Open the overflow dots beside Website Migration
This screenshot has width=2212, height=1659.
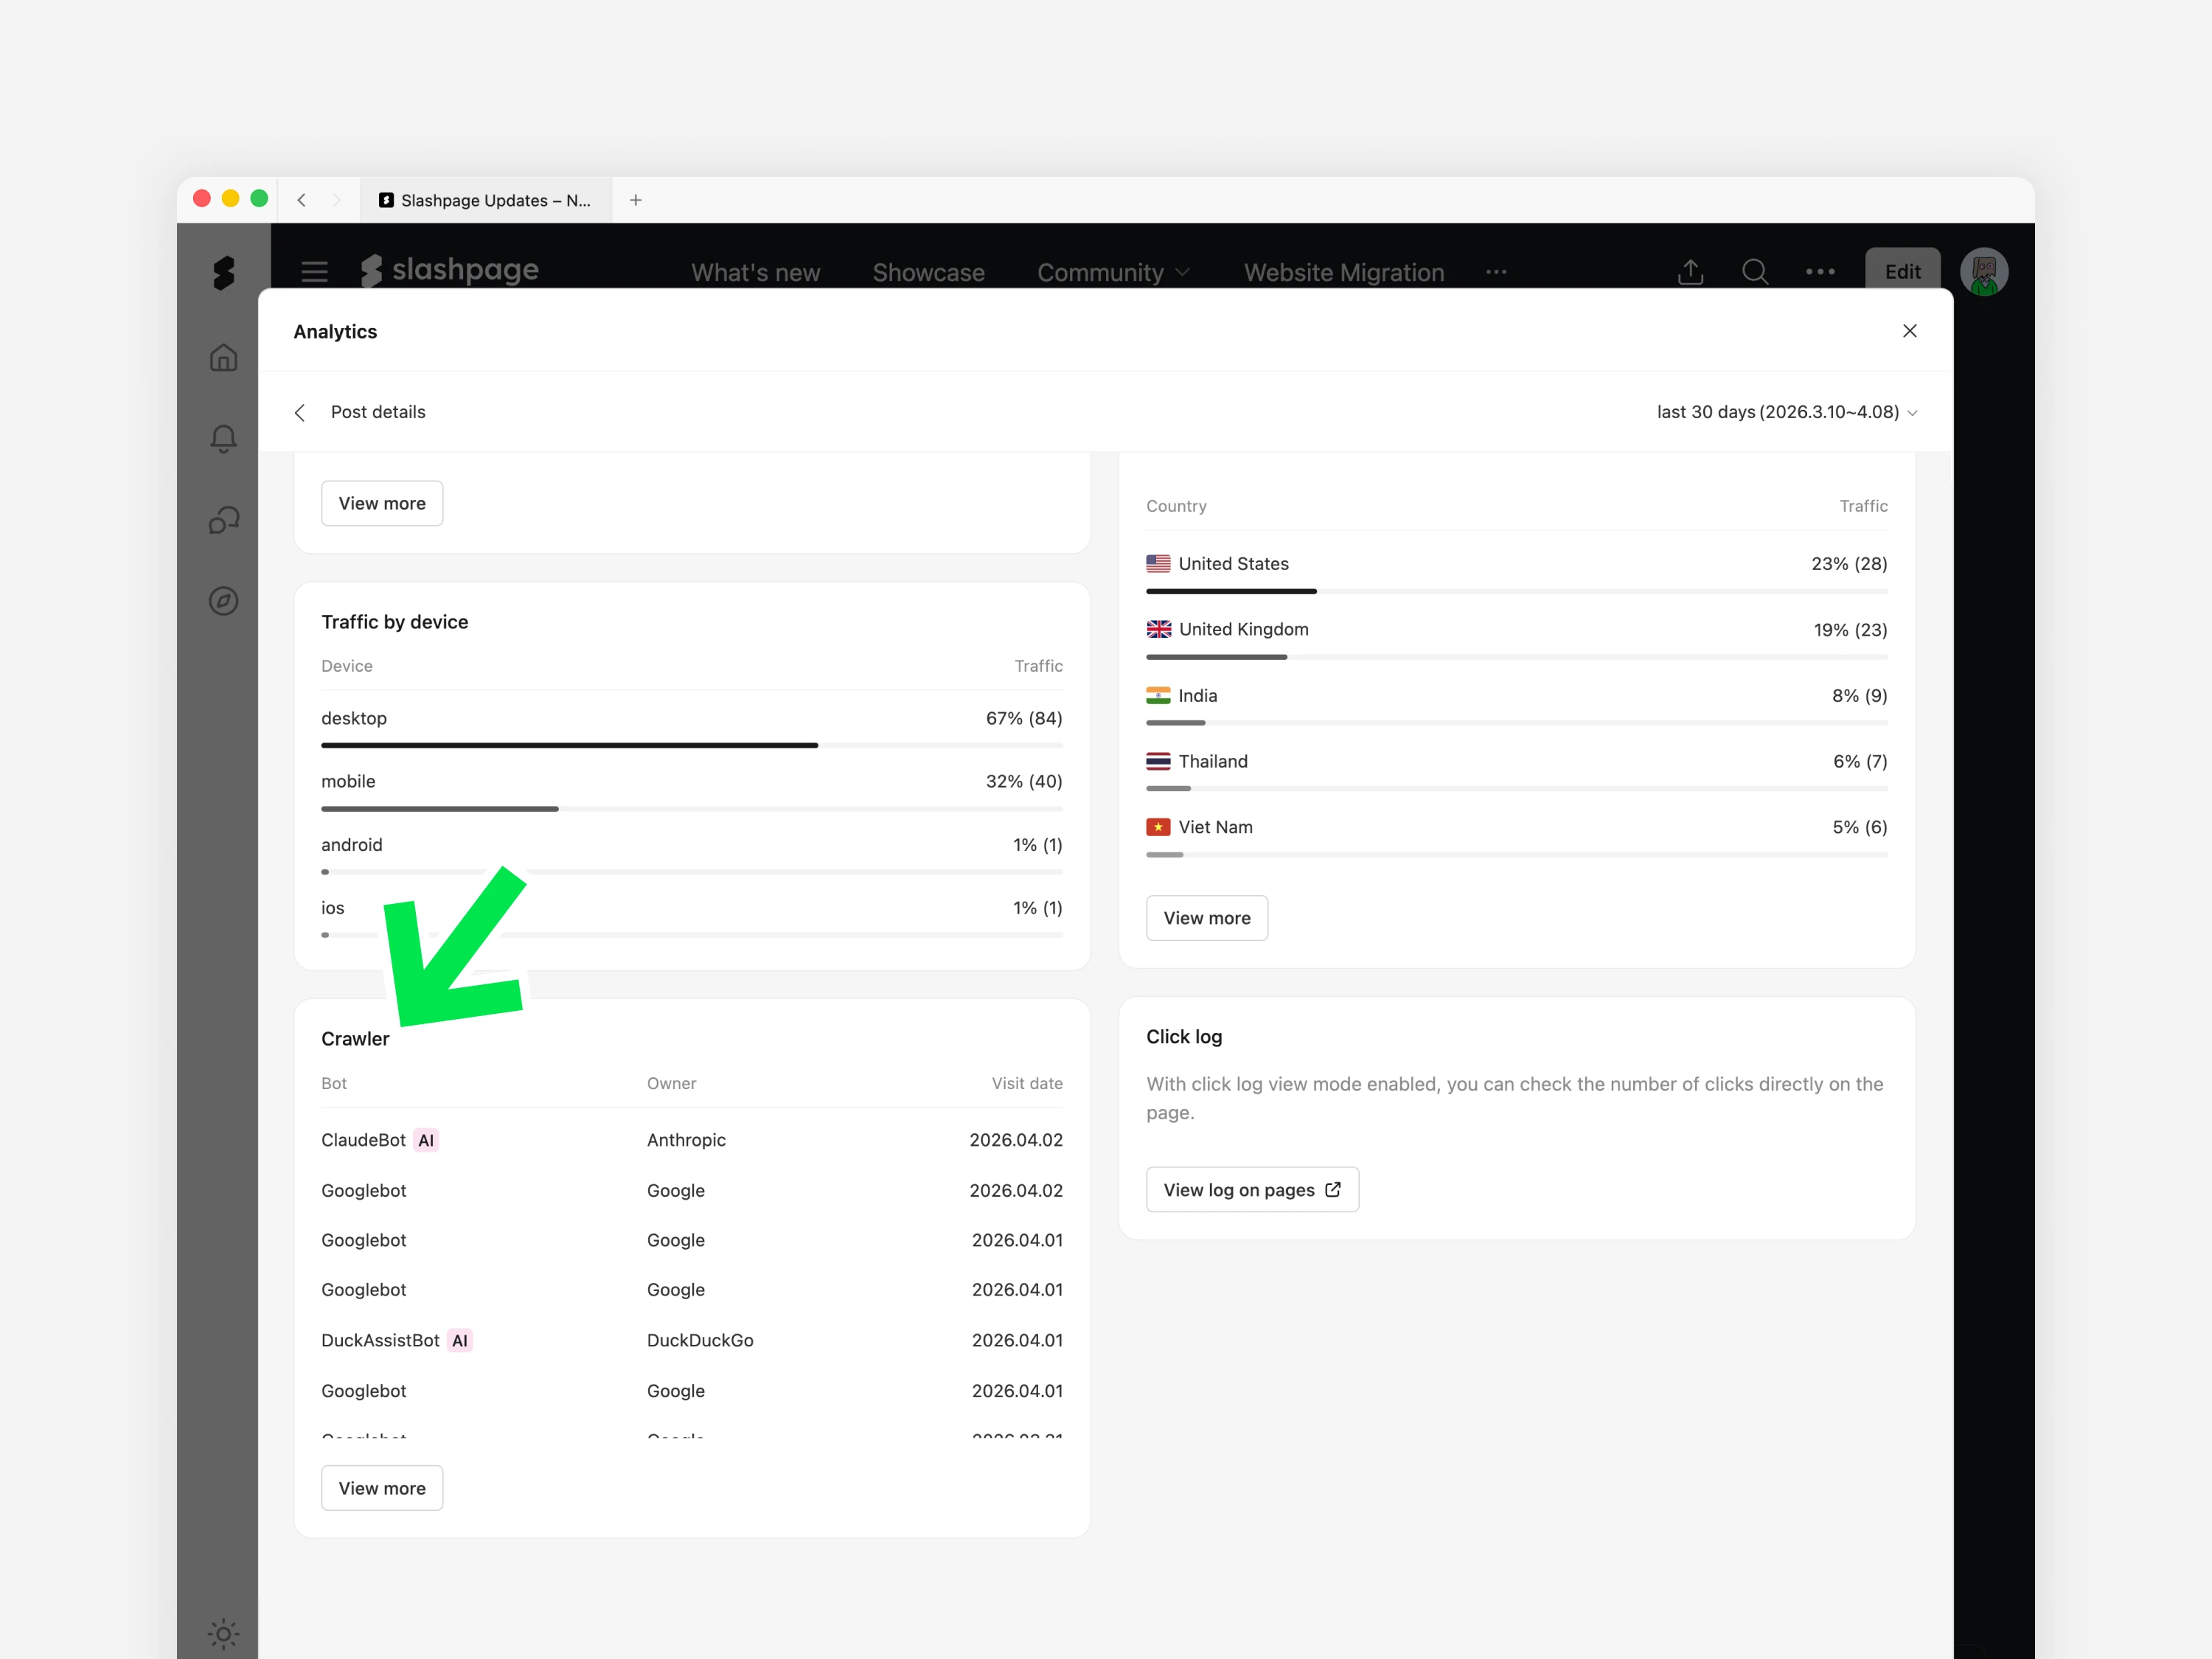point(1496,272)
